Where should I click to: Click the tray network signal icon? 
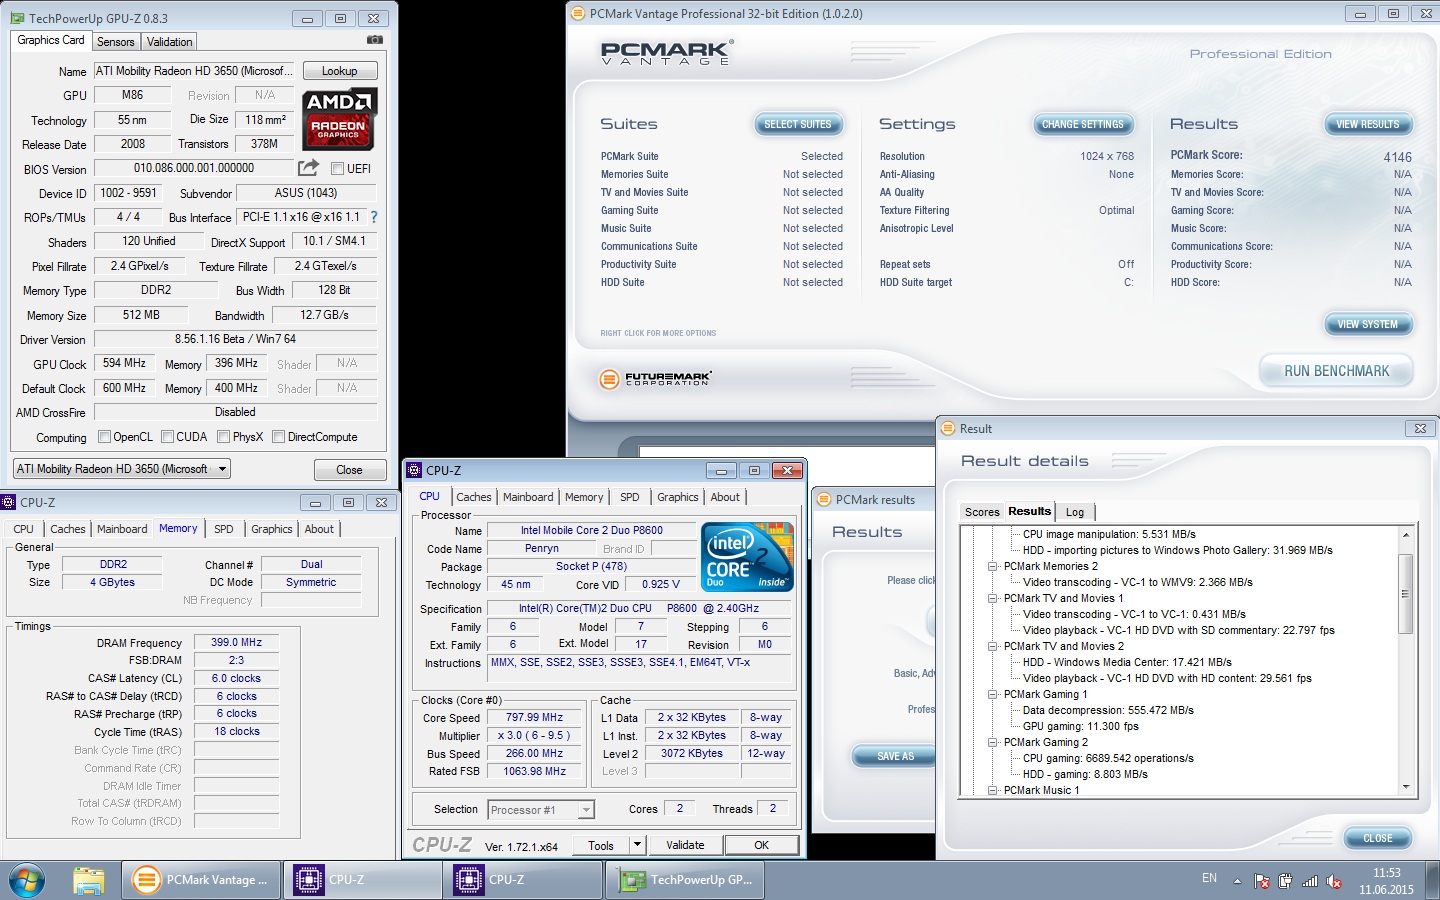point(1309,882)
